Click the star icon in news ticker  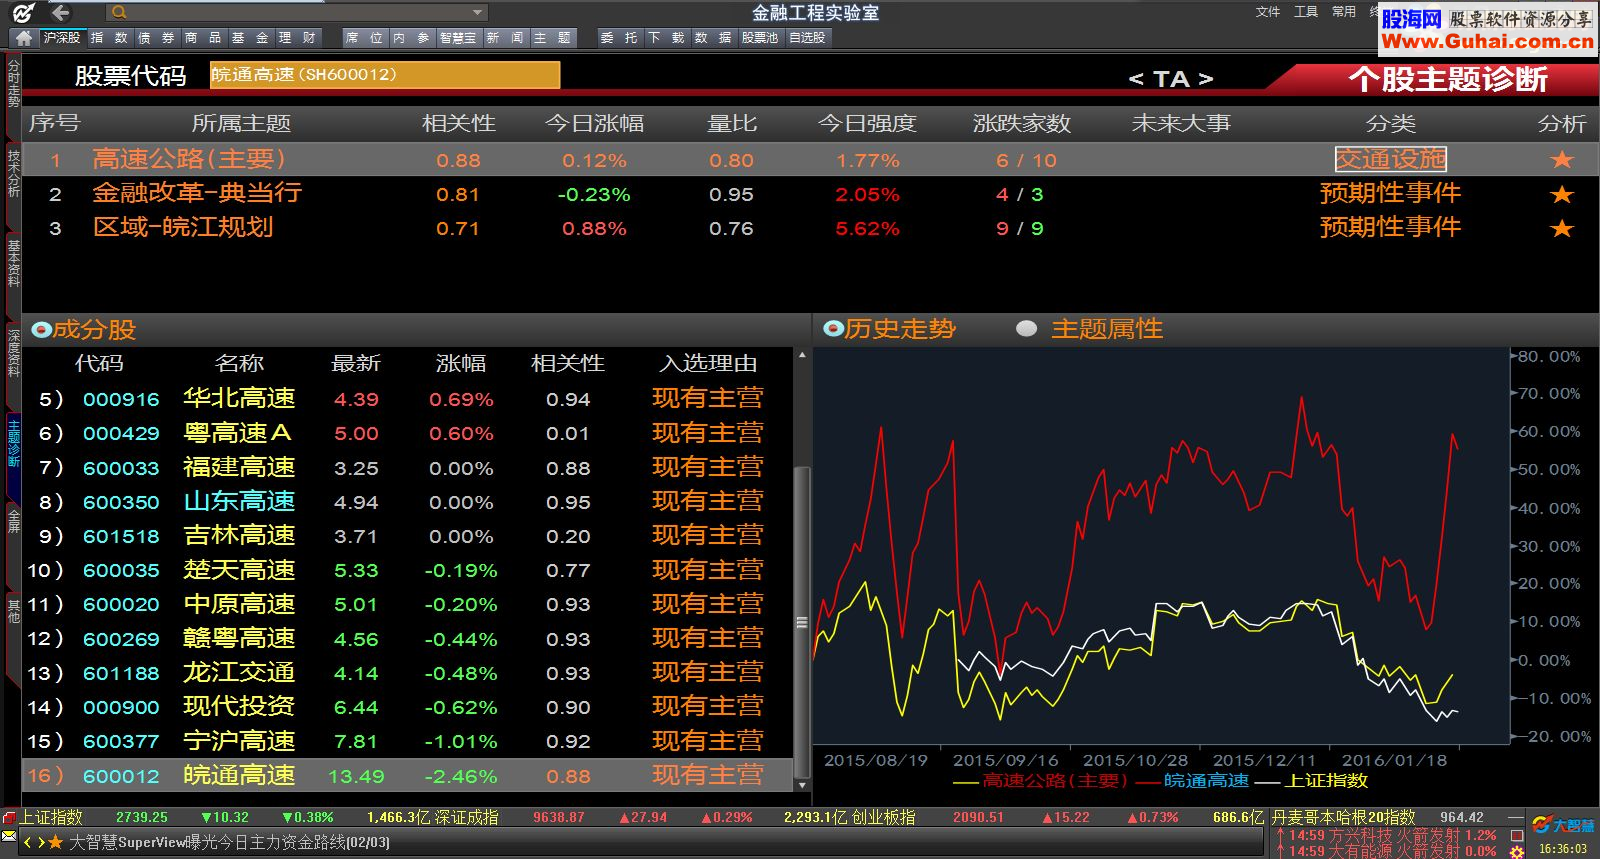pyautogui.click(x=55, y=843)
